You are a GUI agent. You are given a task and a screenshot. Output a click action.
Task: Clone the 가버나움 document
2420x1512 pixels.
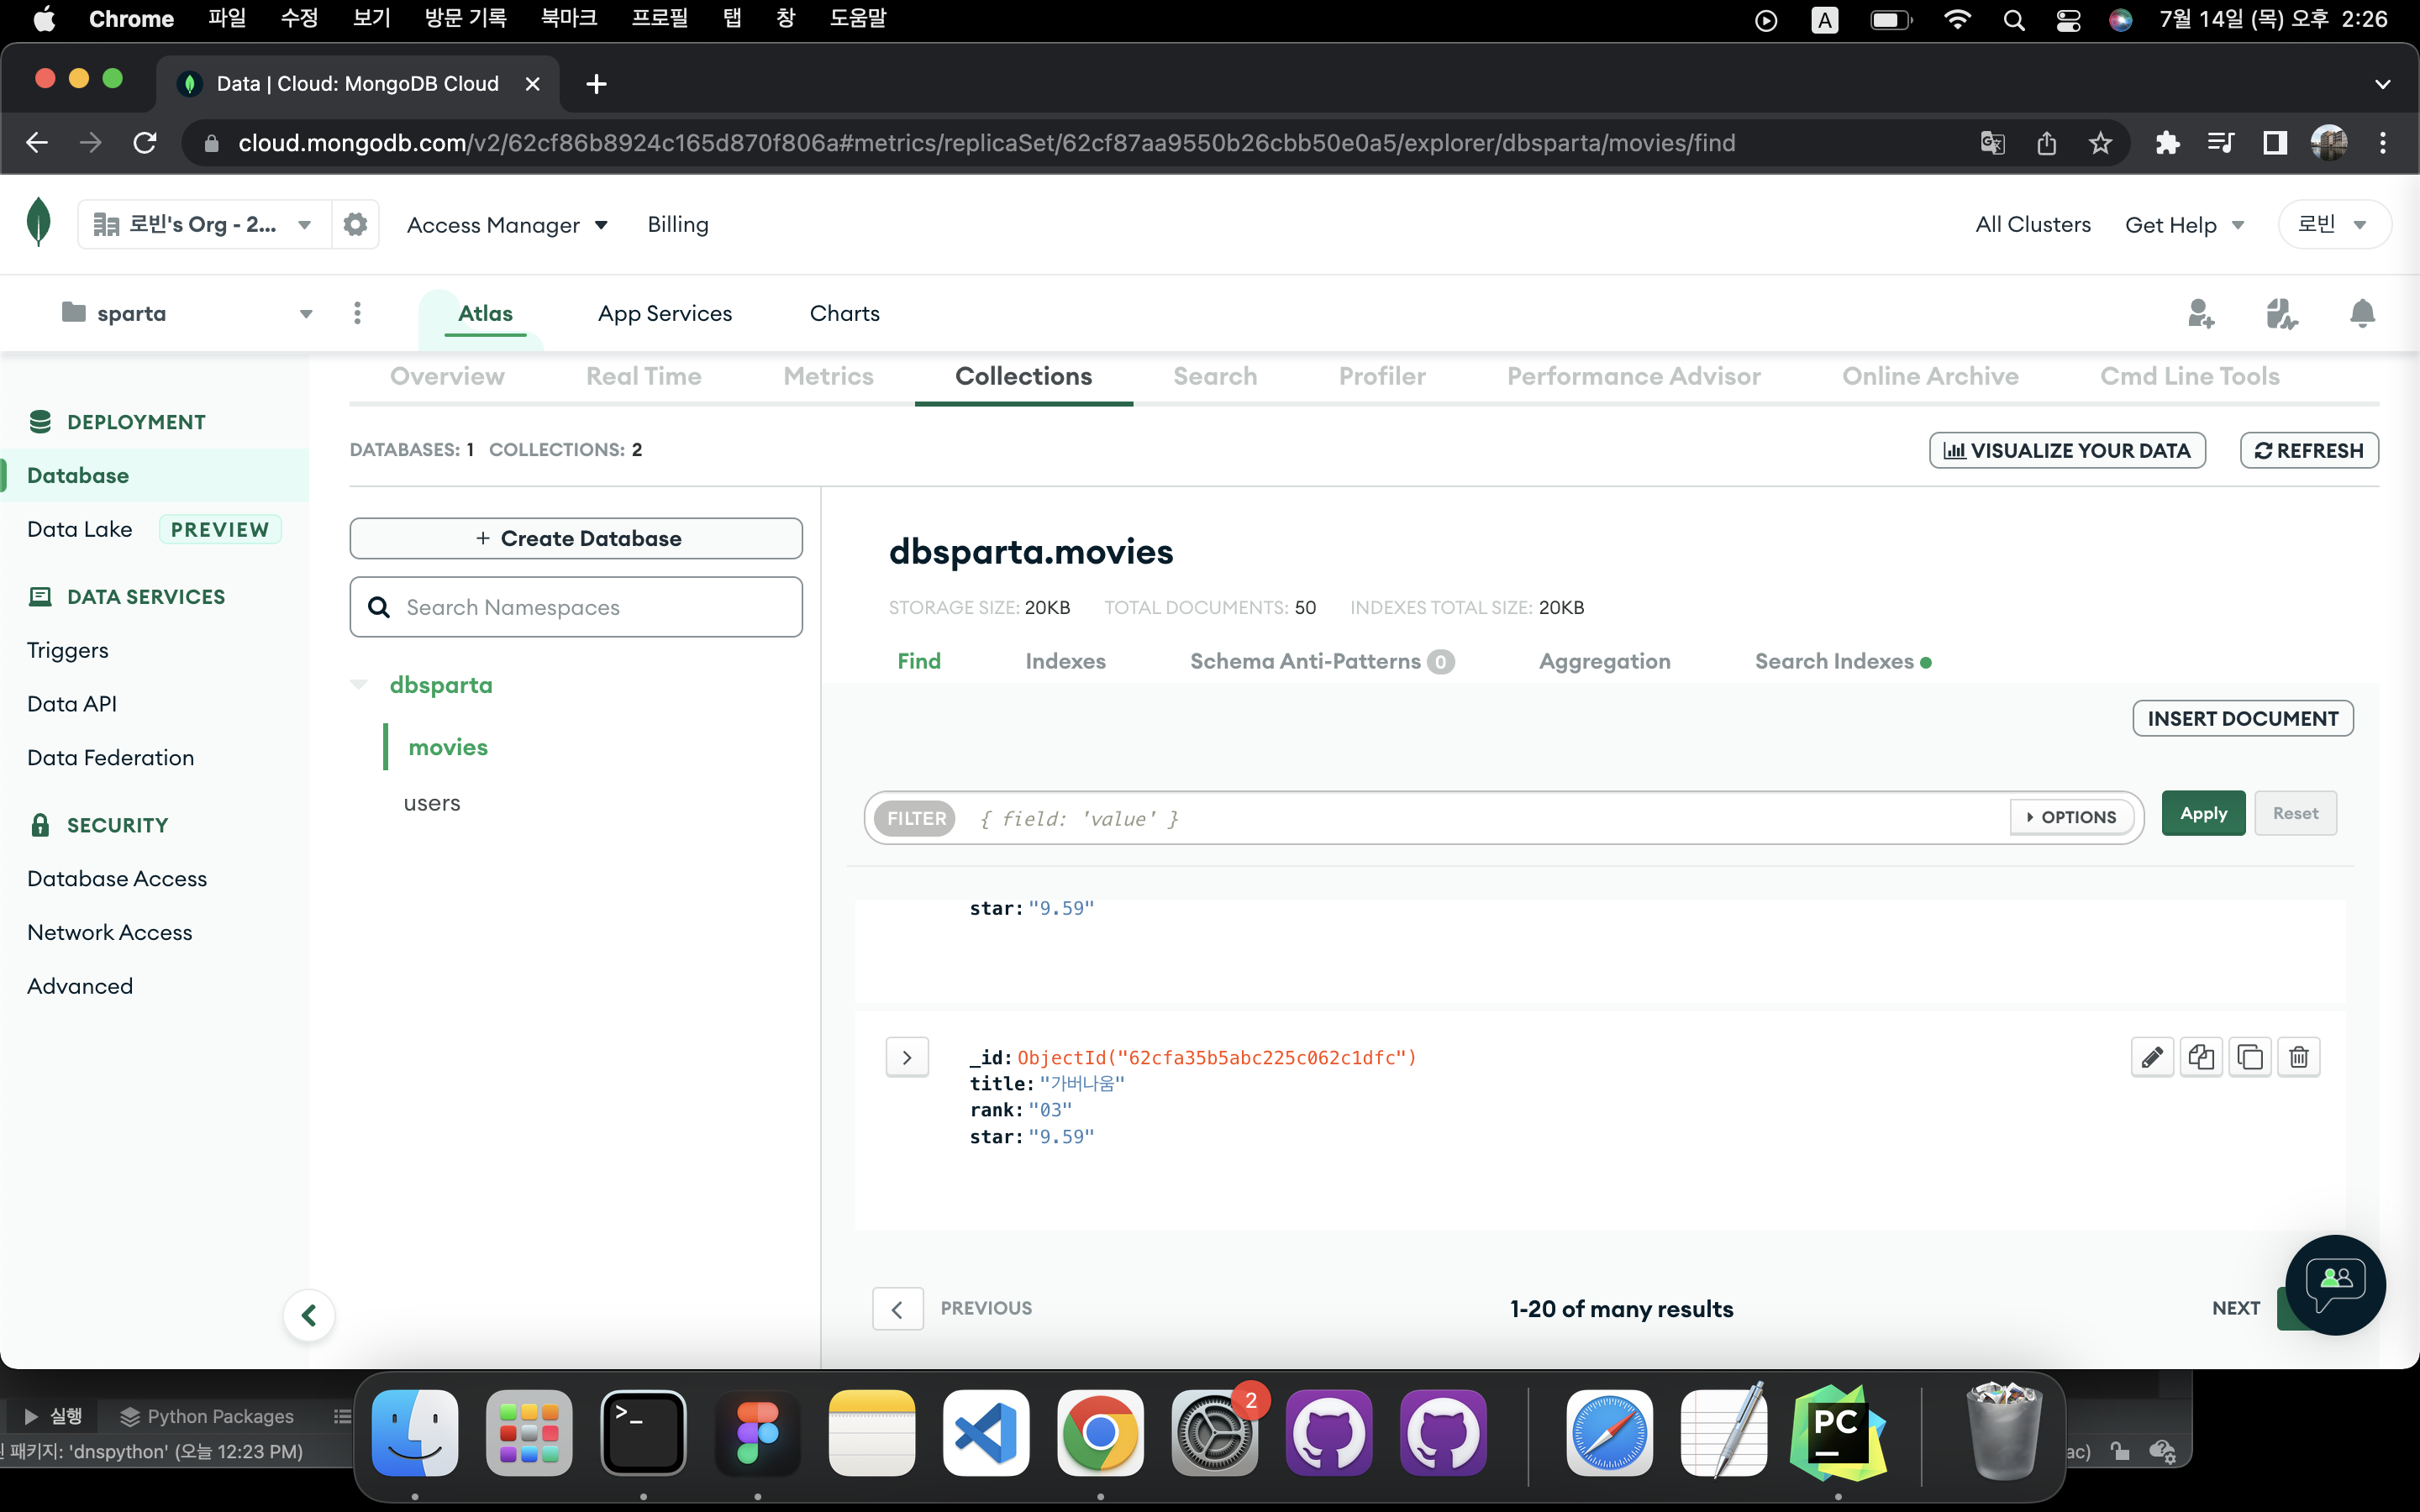pos(2250,1057)
